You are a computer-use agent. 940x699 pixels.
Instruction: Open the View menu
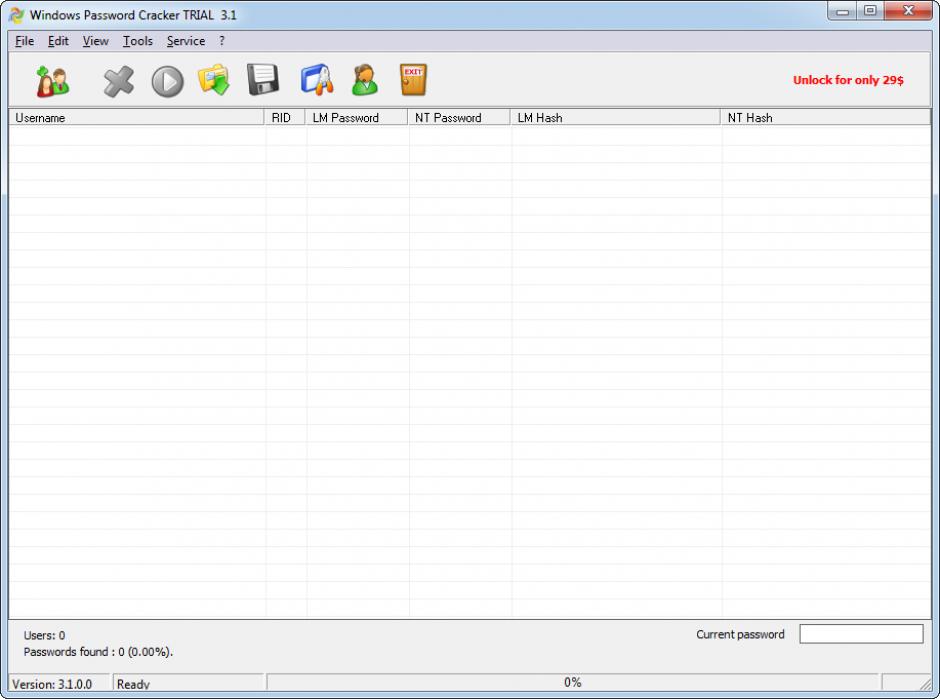pos(95,41)
